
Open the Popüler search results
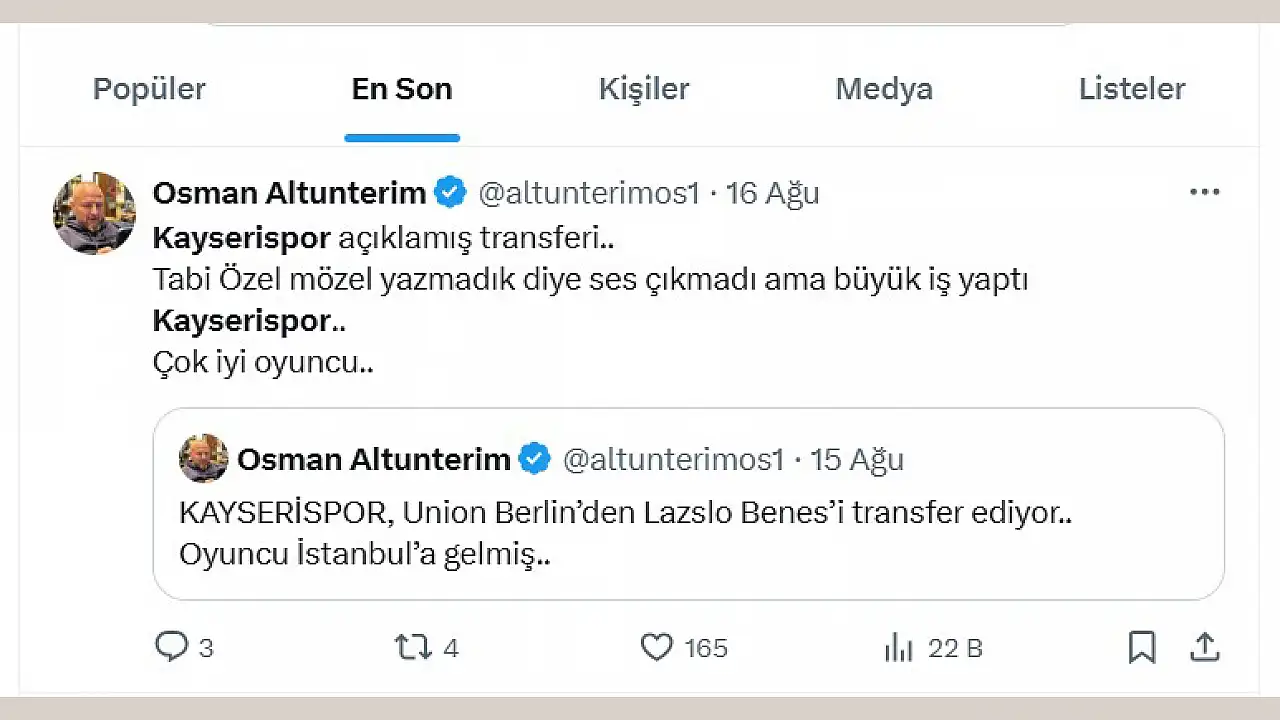coord(148,89)
